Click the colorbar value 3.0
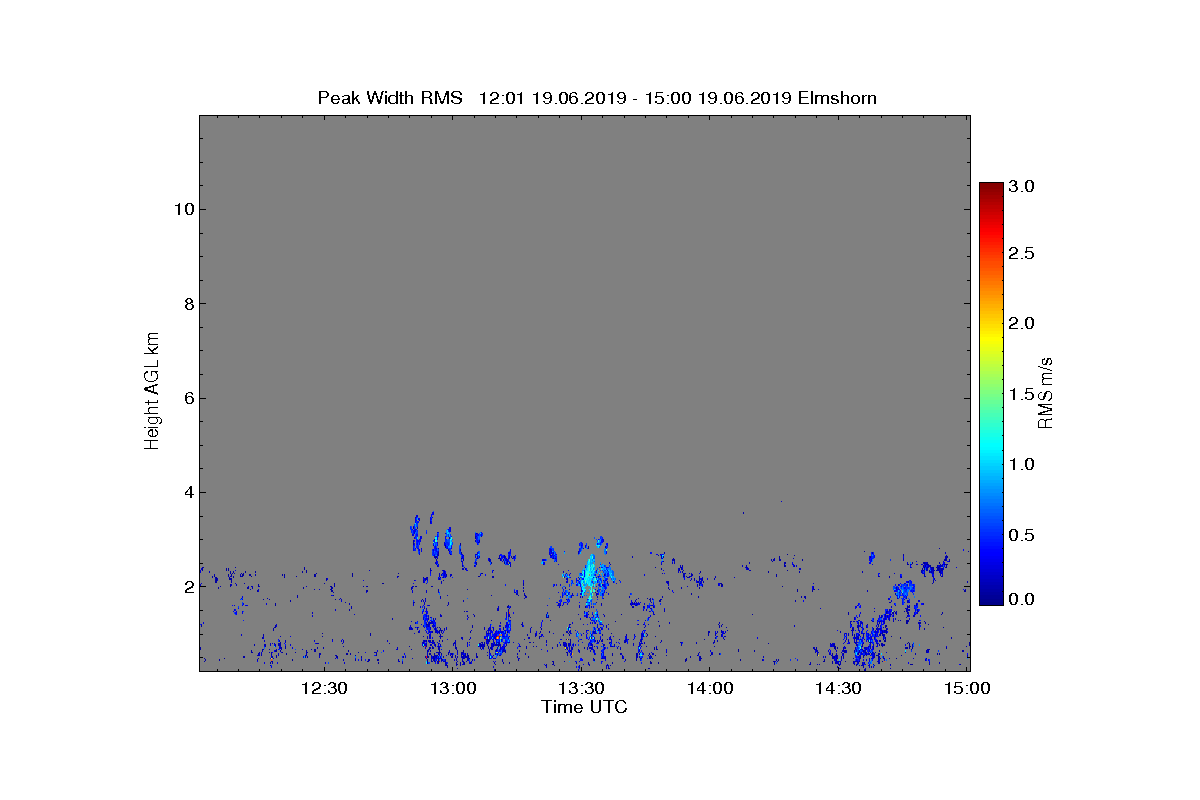 pos(1022,187)
